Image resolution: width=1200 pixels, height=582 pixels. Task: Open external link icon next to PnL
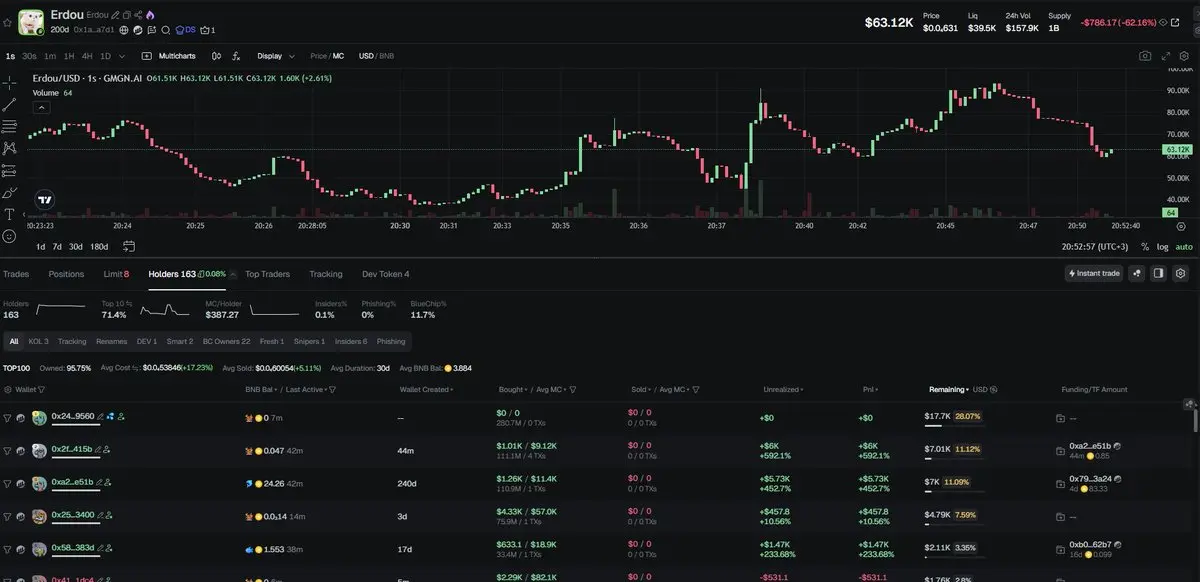(1174, 22)
